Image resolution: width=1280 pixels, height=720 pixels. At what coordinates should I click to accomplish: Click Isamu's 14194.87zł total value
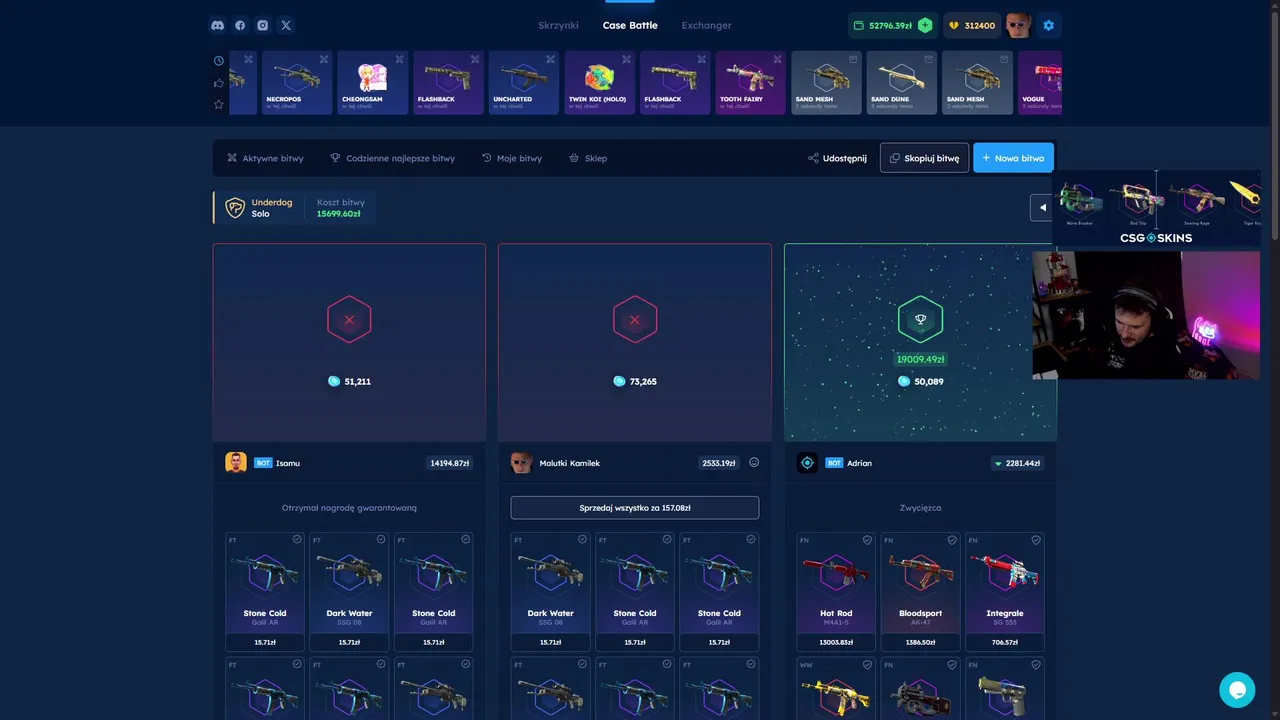coord(449,463)
